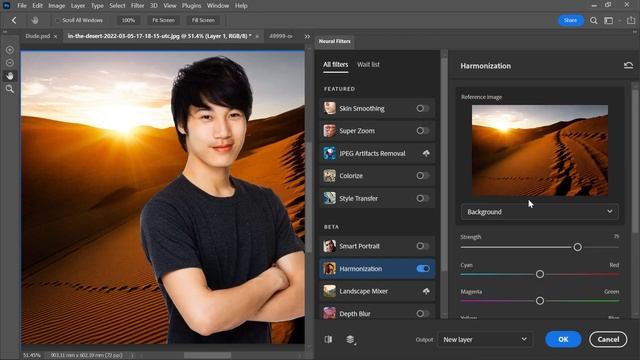The width and height of the screenshot is (640, 360).
Task: Close the Dude.psd document tab
Action: click(56, 36)
